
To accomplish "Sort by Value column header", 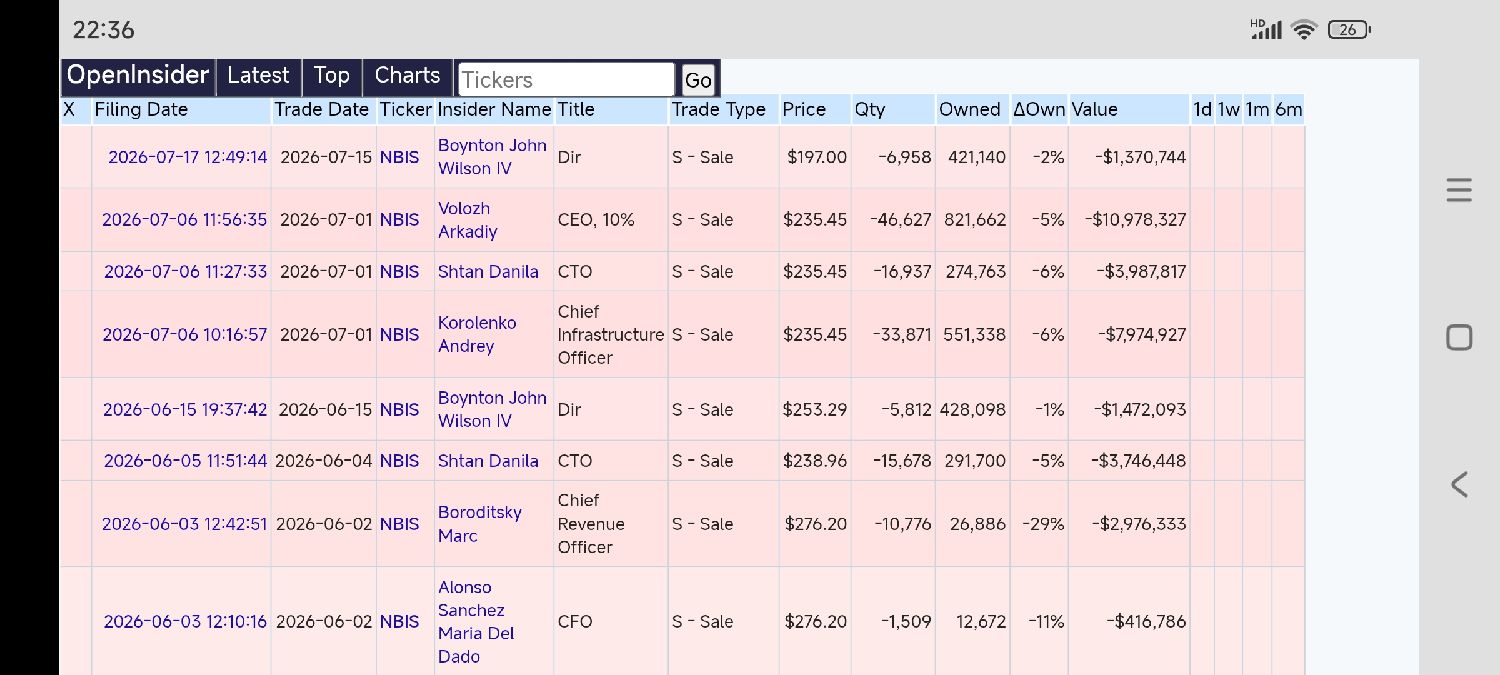I will point(1094,110).
